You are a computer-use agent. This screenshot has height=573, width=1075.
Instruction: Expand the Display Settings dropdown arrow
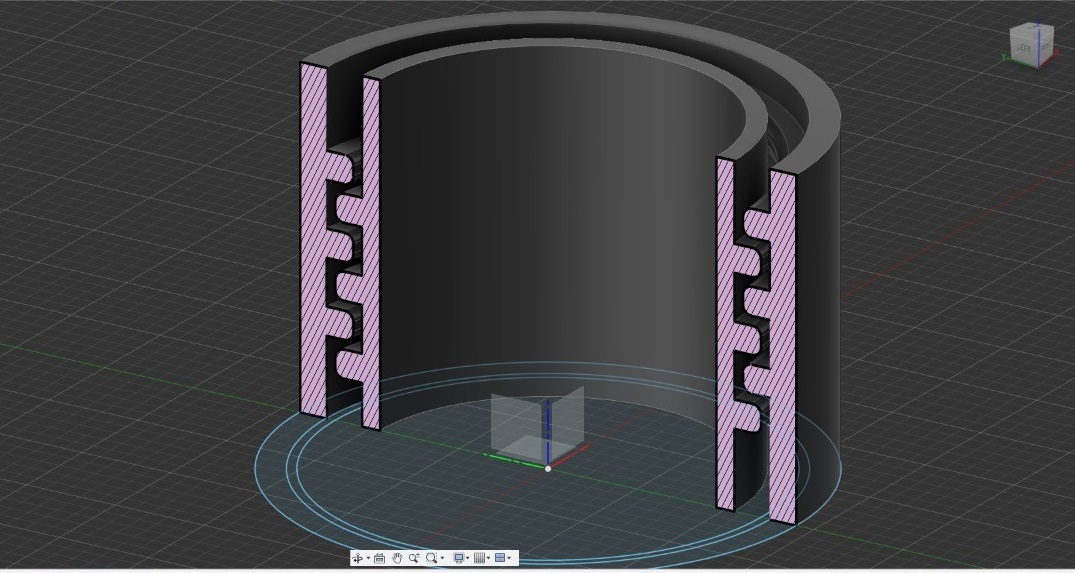(x=468, y=558)
